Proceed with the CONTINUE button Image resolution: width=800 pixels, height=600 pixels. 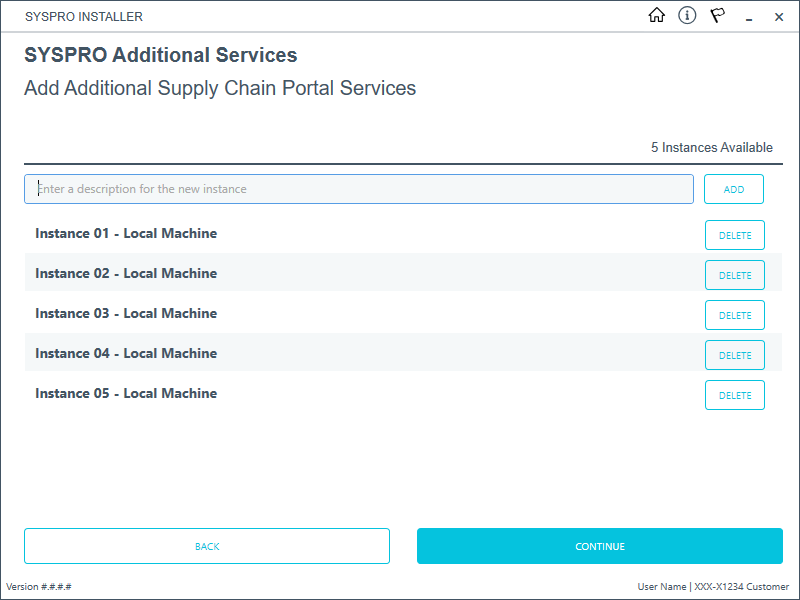(600, 546)
